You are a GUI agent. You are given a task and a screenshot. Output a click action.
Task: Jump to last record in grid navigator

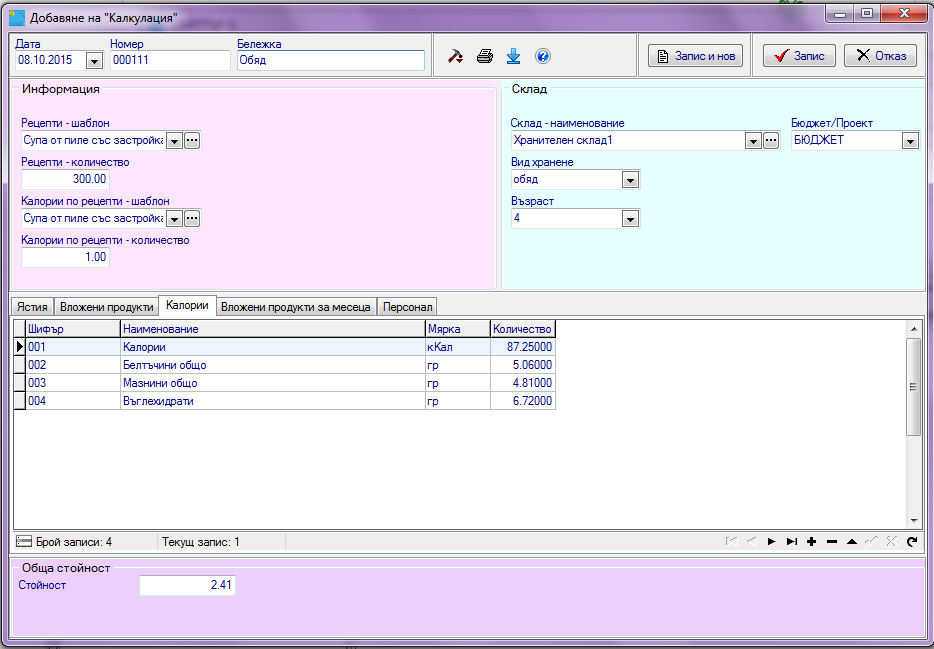(792, 541)
